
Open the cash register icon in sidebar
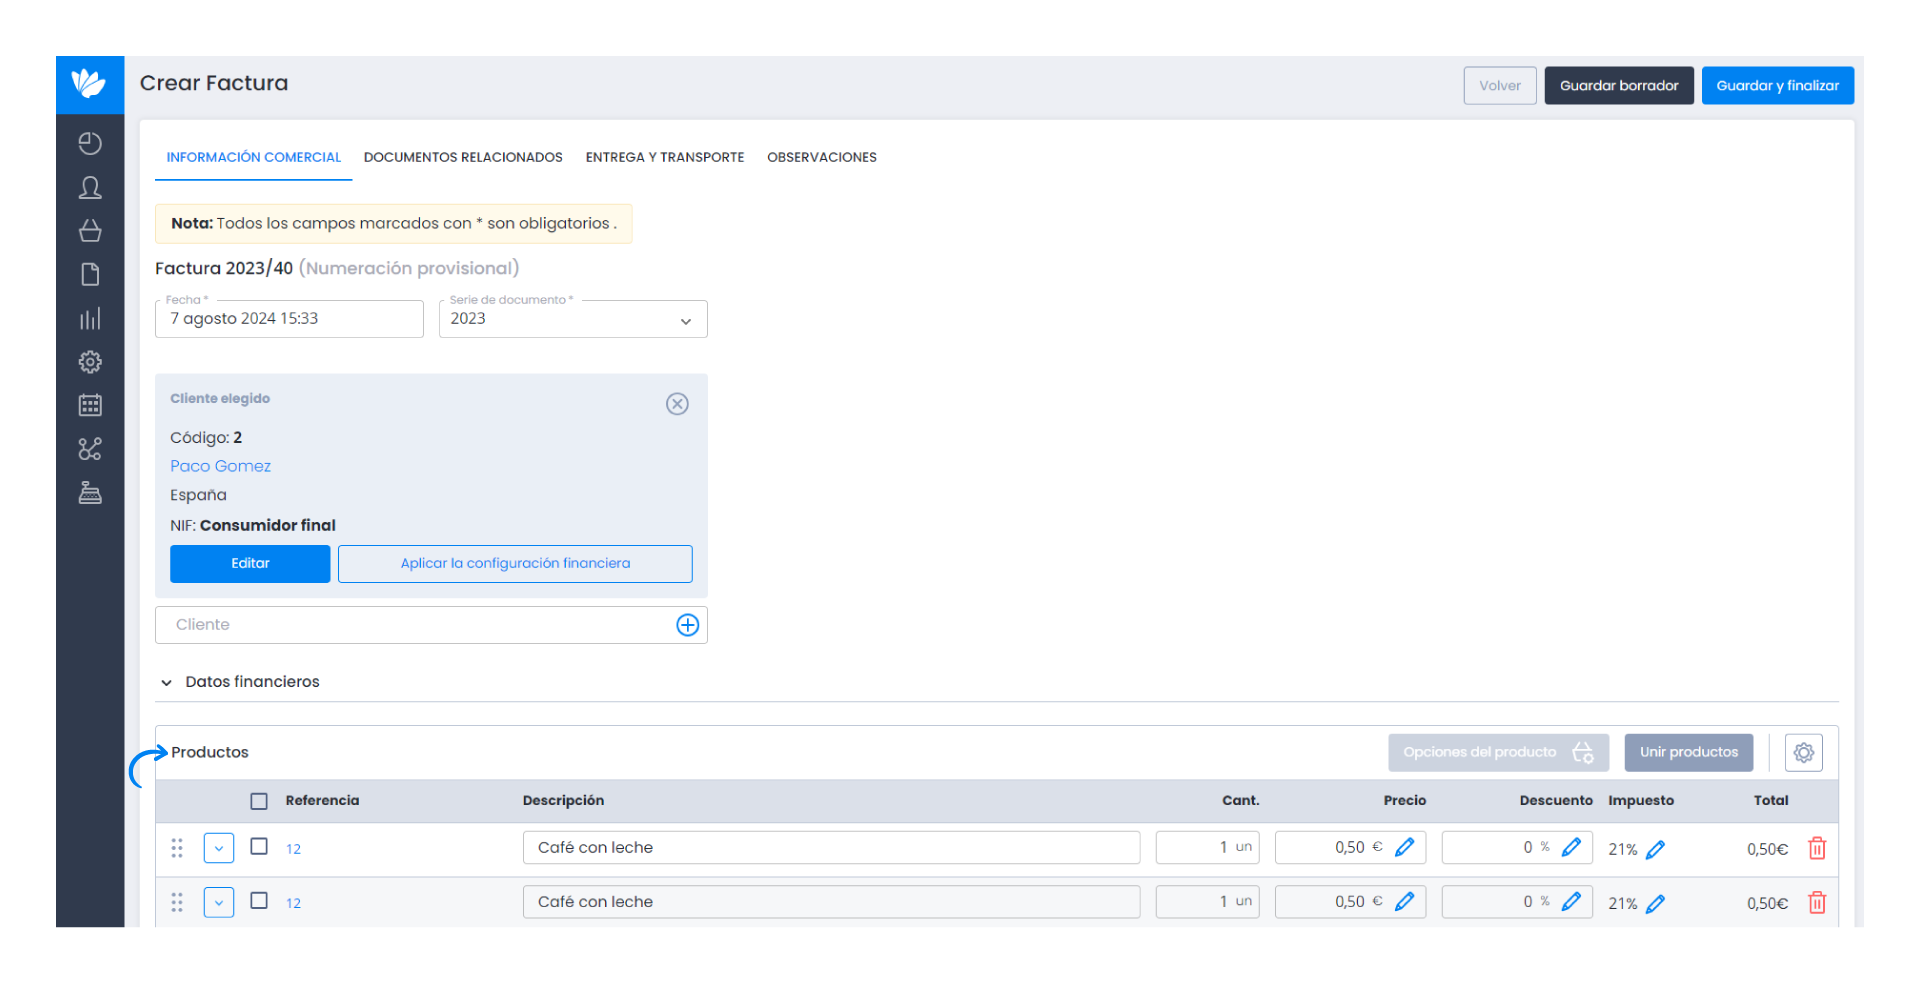click(x=90, y=493)
